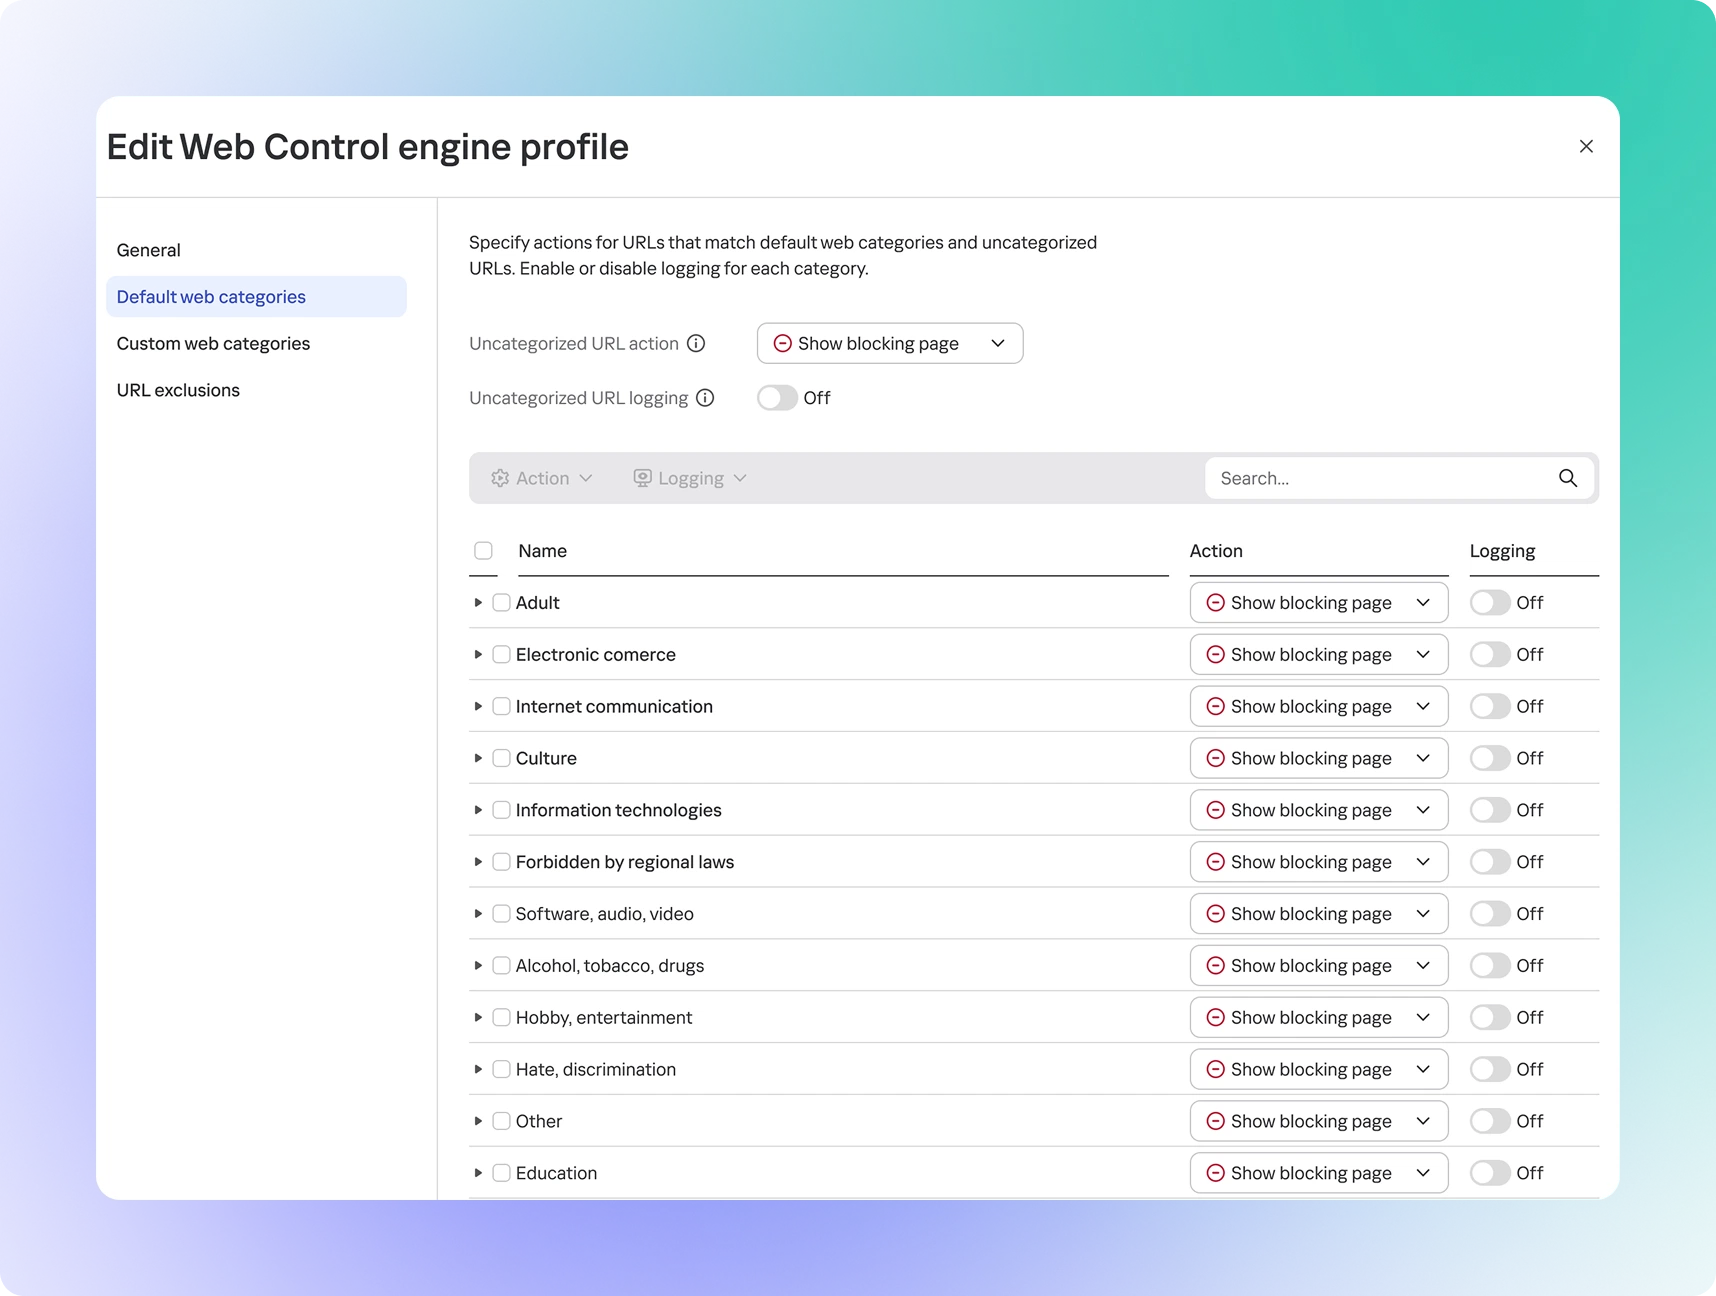Toggle Uncategorized URL logging switch

click(x=777, y=398)
